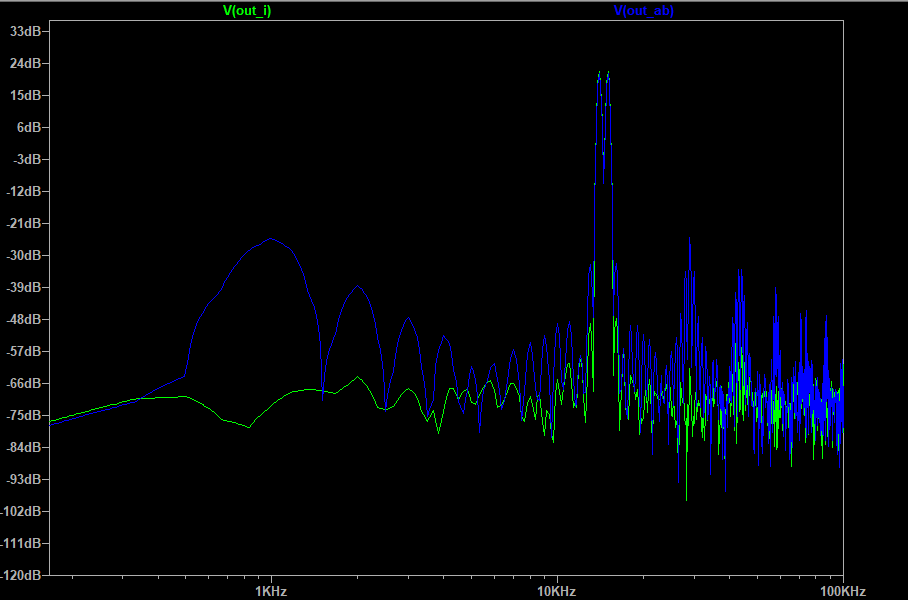
Task: Click the 1KHz frequency axis label
Action: (x=271, y=591)
